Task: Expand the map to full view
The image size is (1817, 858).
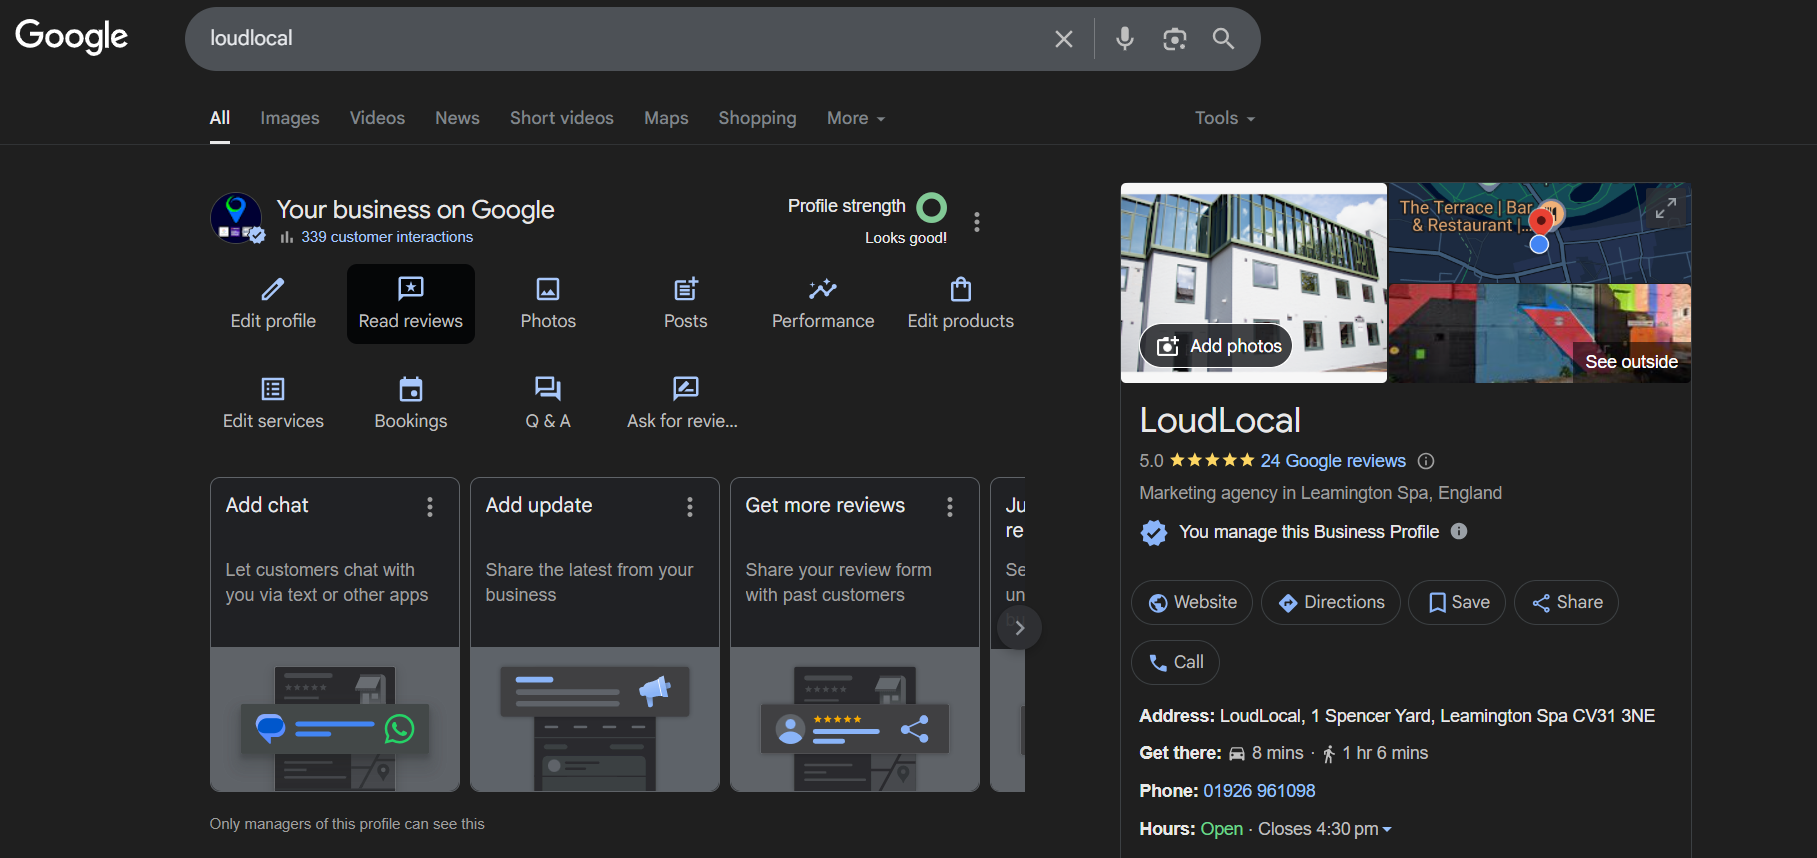Action: (x=1665, y=208)
